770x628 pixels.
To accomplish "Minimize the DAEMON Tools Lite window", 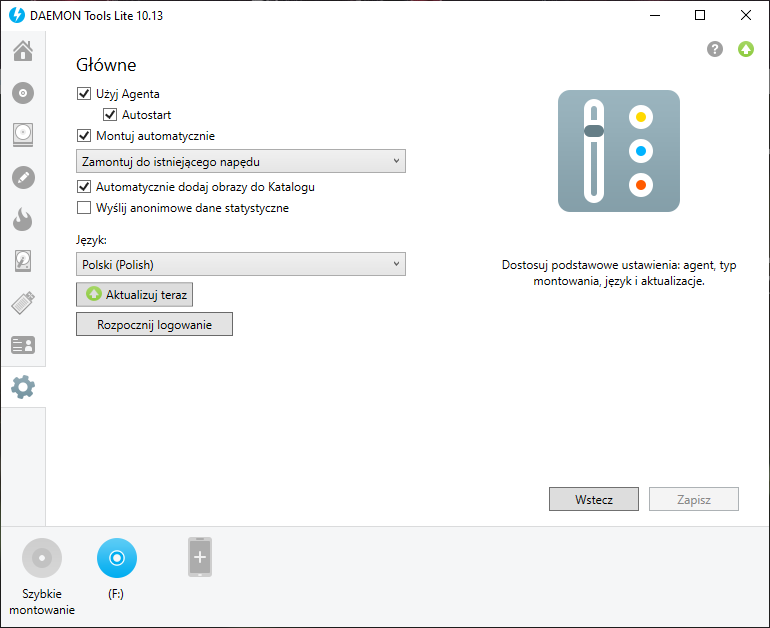I will click(x=655, y=15).
